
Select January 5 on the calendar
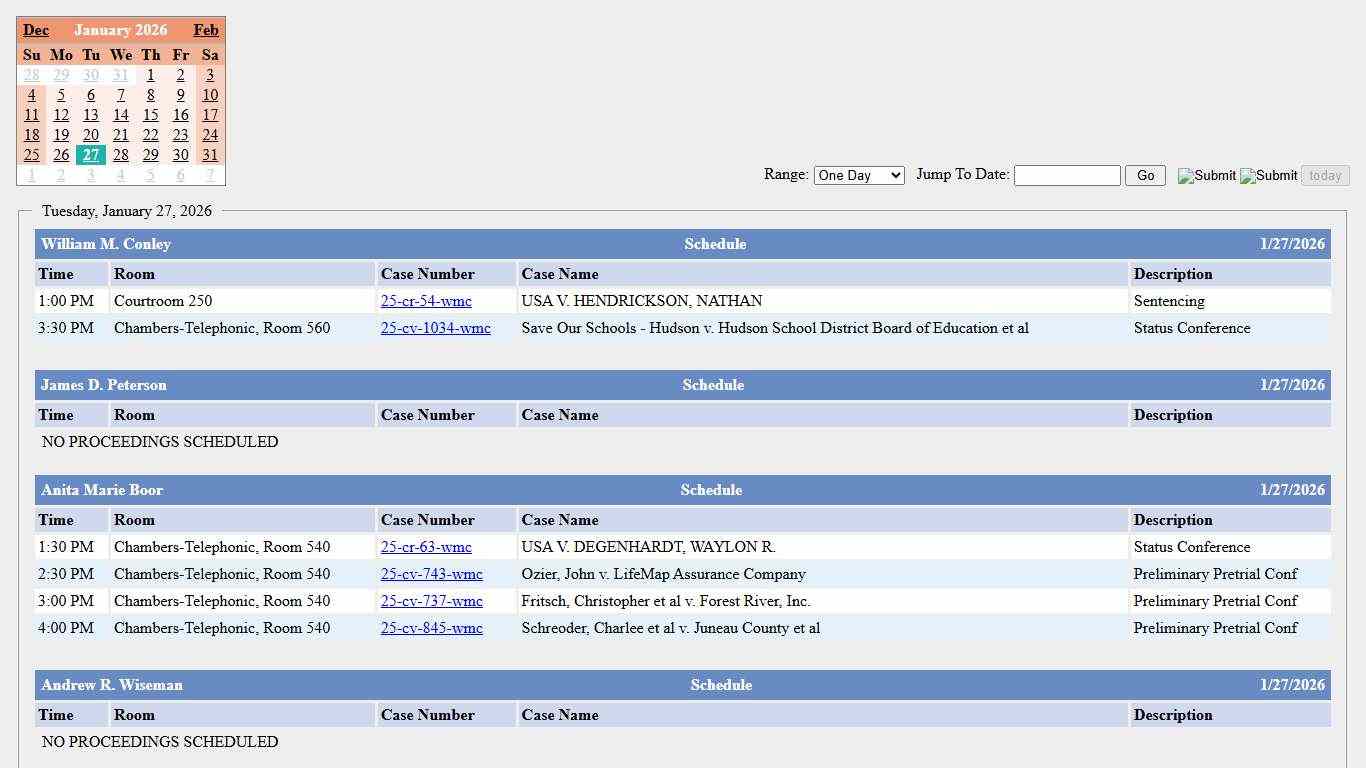(61, 95)
